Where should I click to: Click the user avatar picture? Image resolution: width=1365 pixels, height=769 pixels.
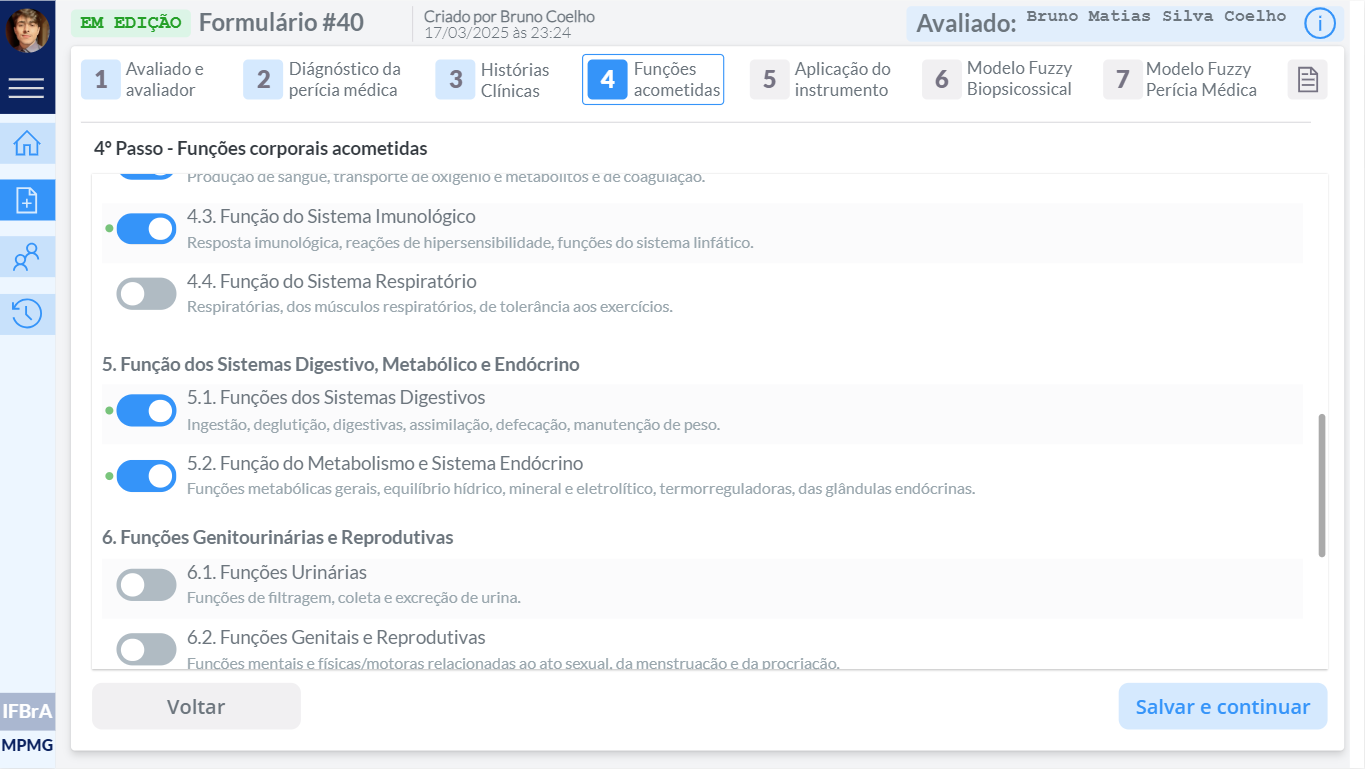tap(27, 30)
